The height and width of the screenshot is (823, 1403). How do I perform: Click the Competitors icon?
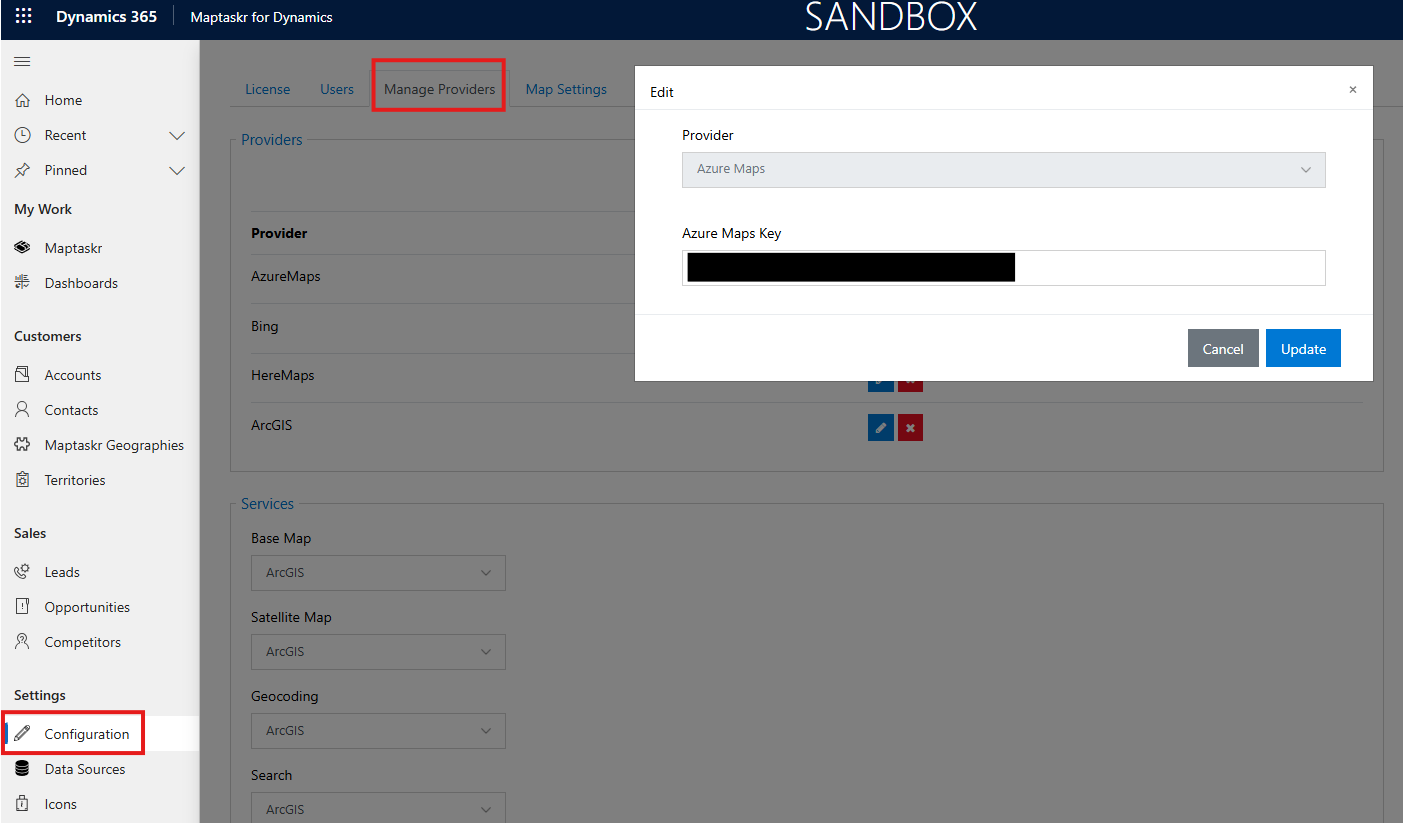click(x=22, y=642)
